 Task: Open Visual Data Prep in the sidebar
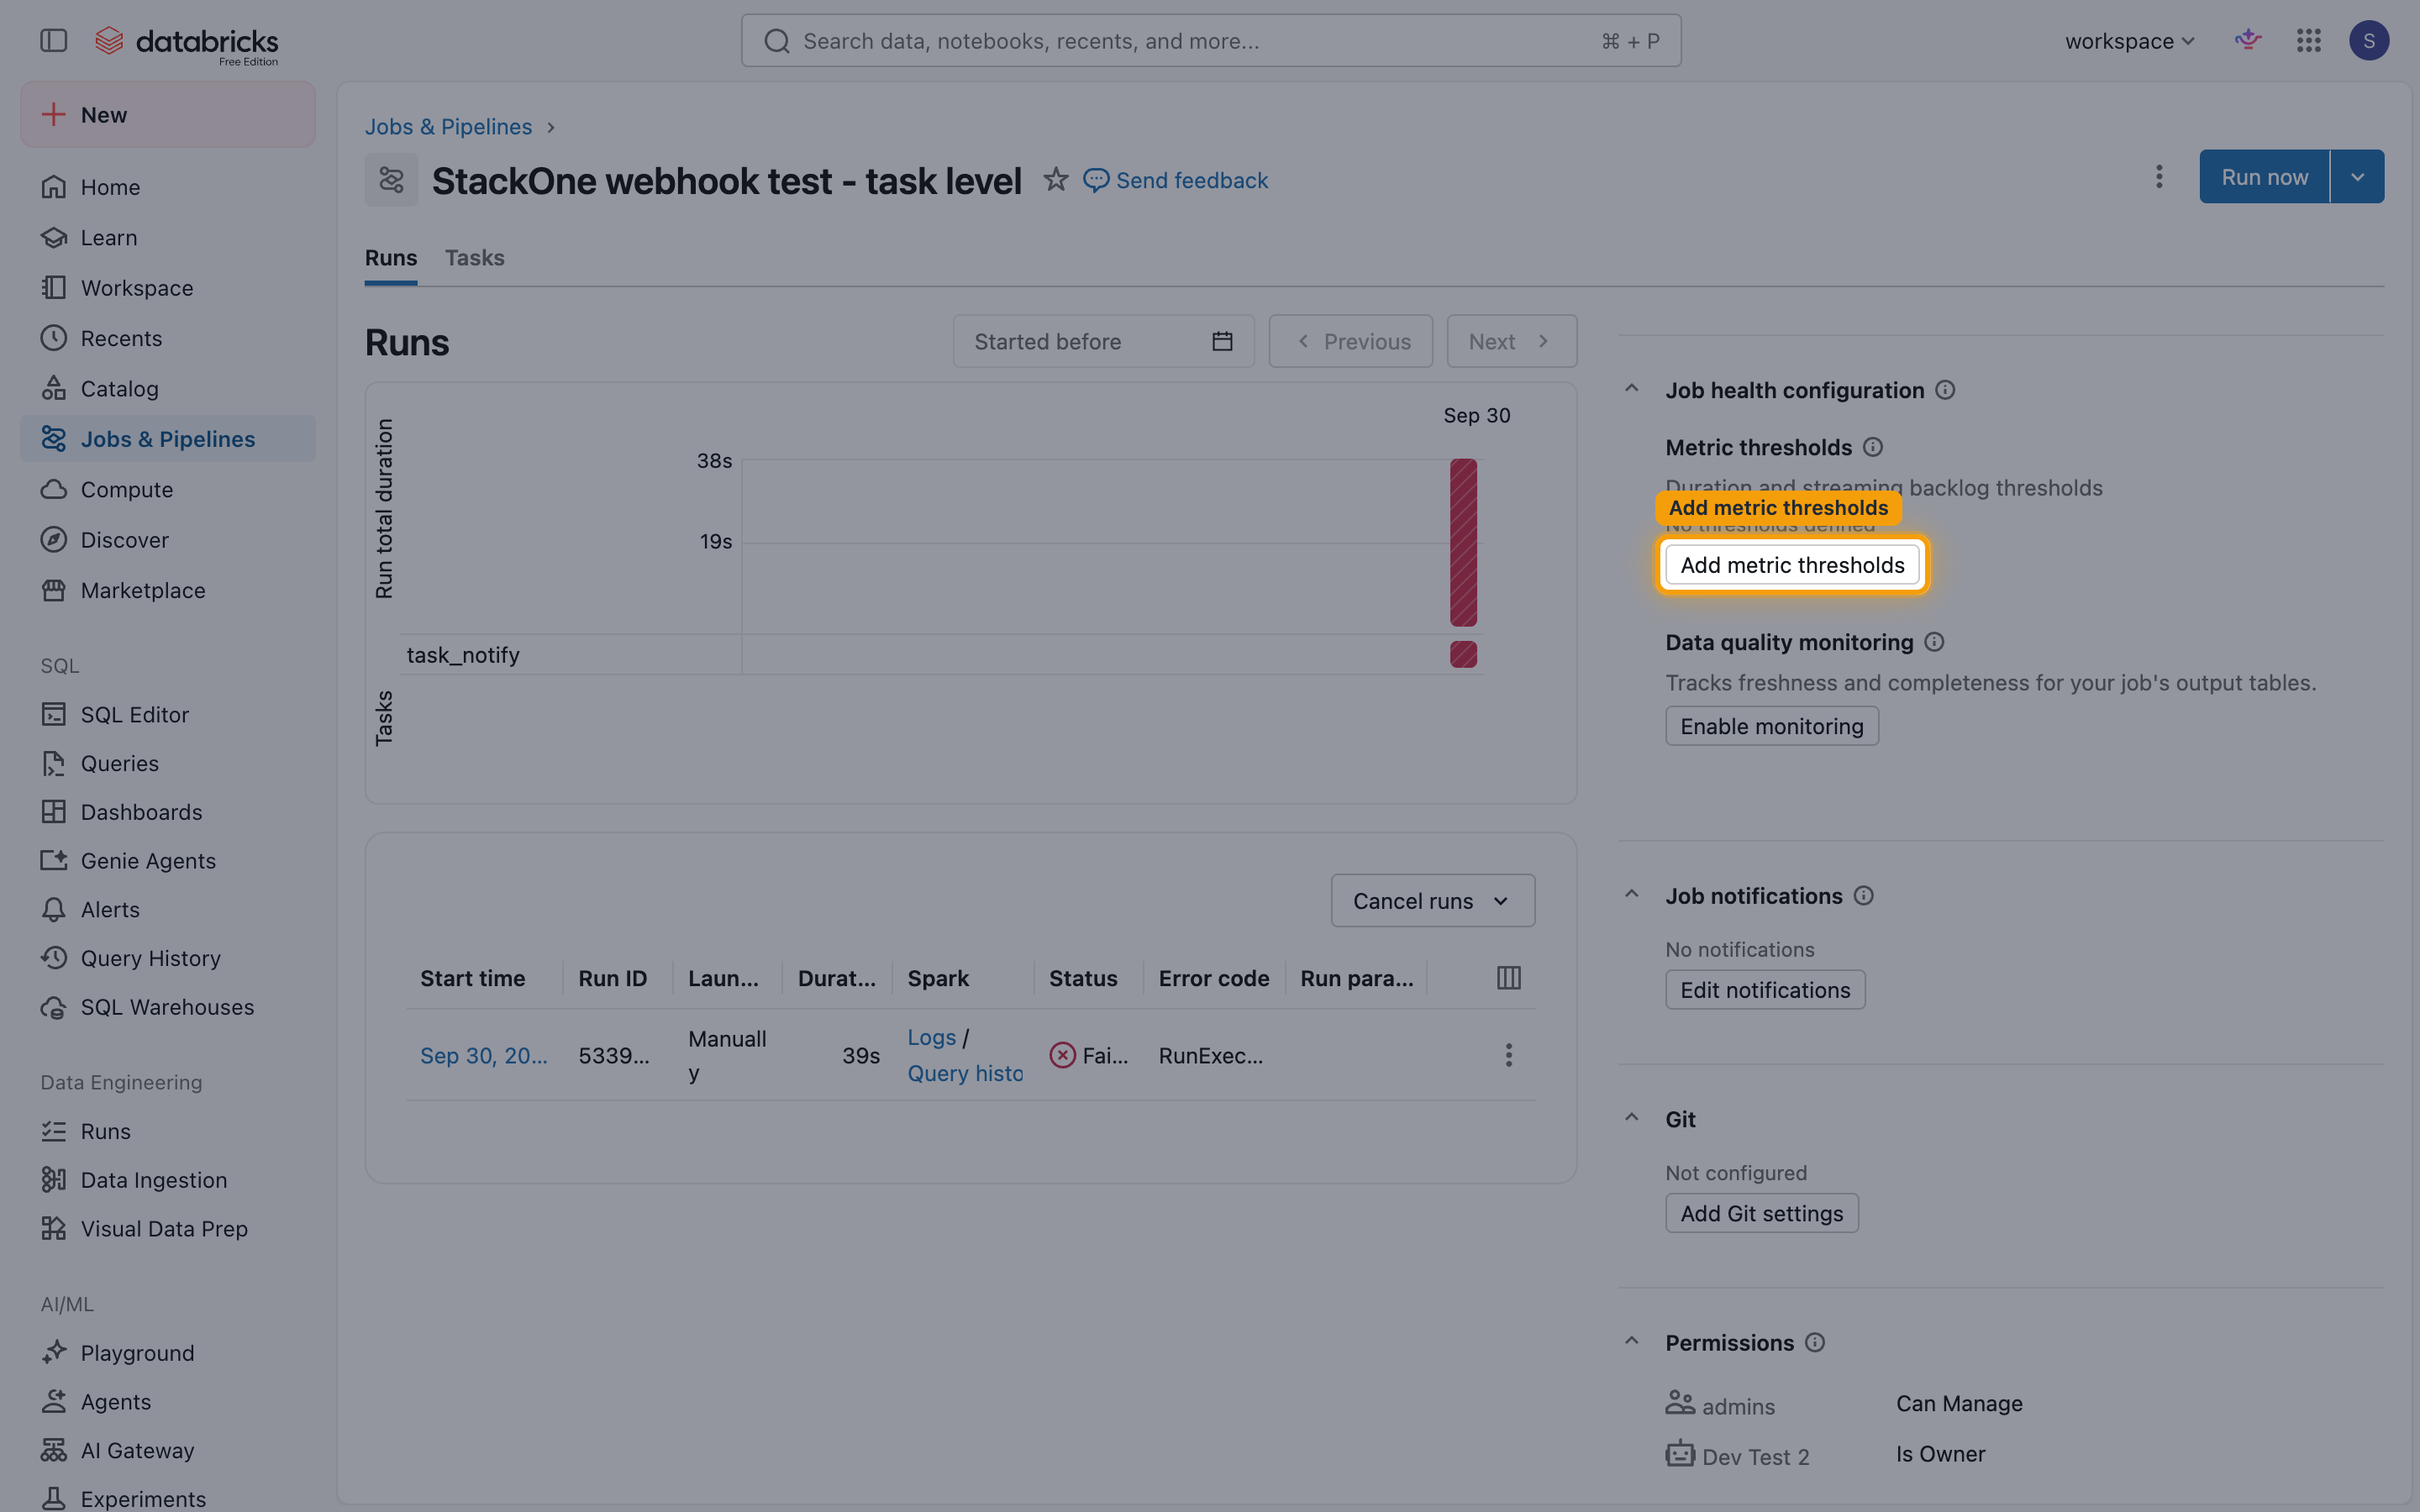(x=168, y=1229)
